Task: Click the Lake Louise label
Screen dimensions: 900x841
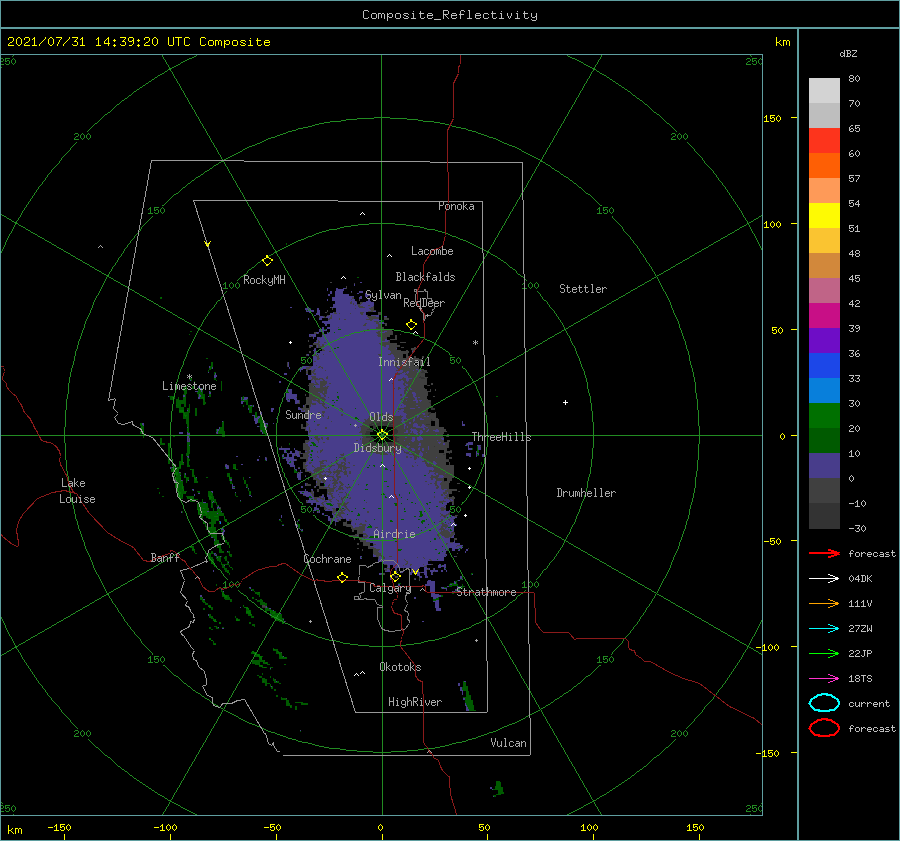Action: (77, 491)
